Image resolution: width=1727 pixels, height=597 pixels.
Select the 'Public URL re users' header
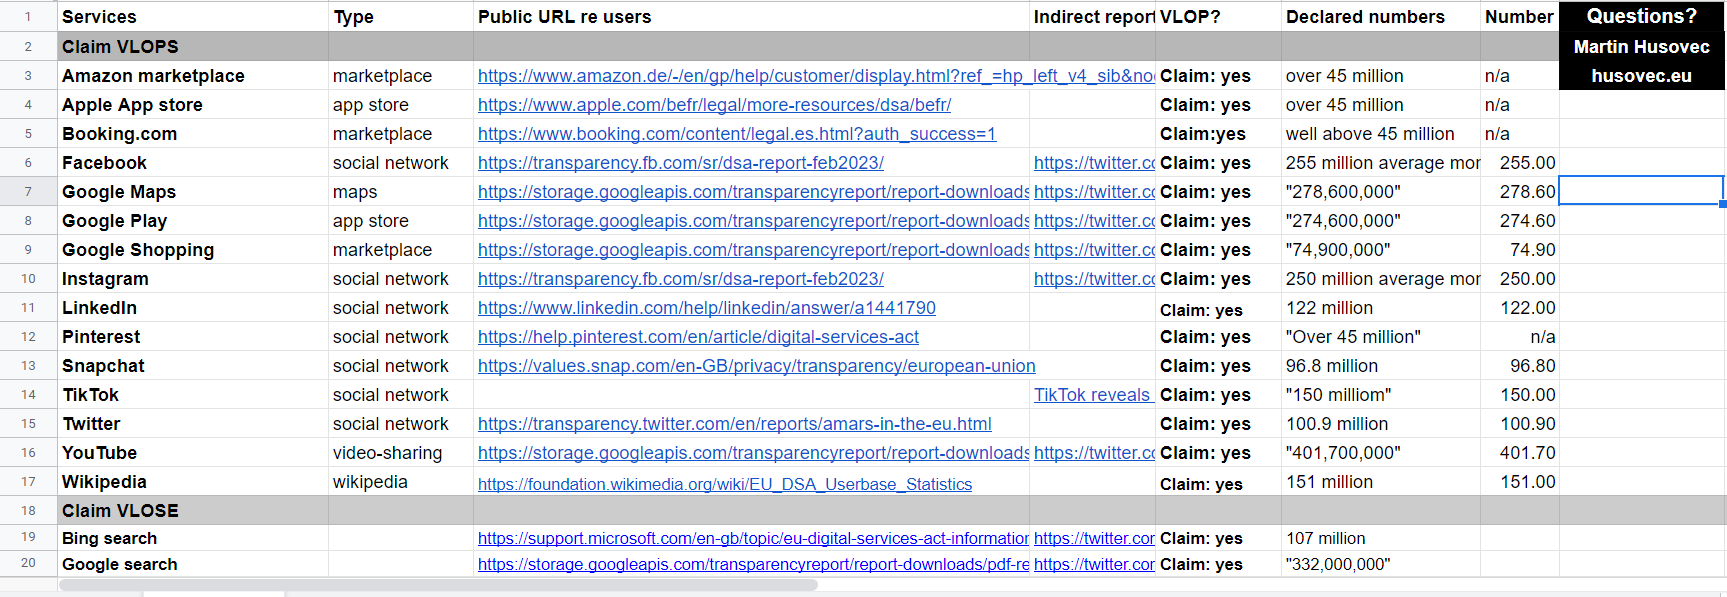[751, 17]
